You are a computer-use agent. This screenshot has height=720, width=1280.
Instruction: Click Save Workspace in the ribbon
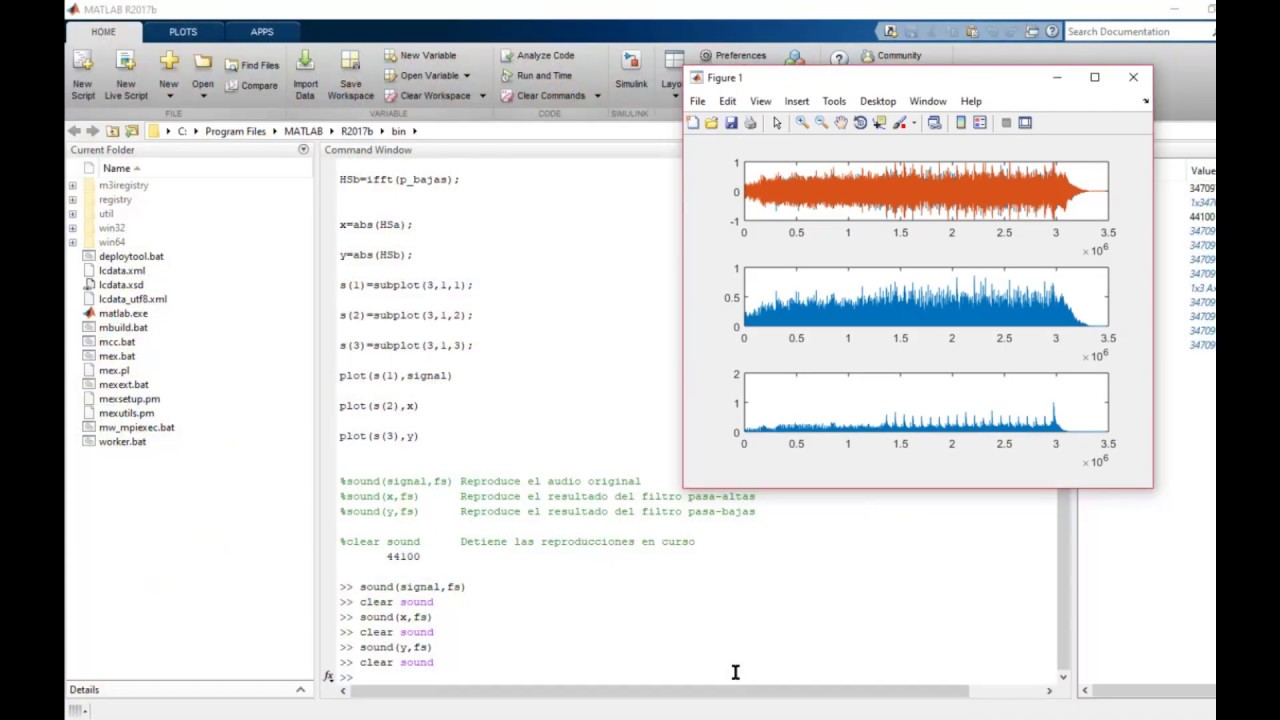[x=350, y=75]
